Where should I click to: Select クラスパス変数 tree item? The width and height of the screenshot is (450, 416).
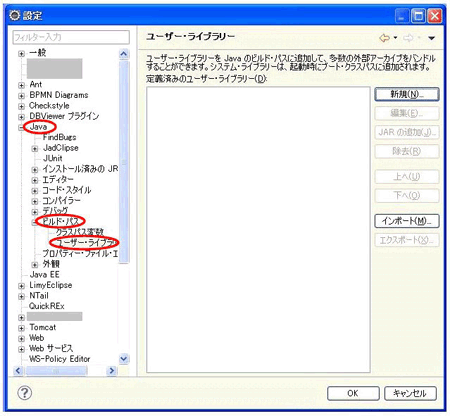(80, 232)
